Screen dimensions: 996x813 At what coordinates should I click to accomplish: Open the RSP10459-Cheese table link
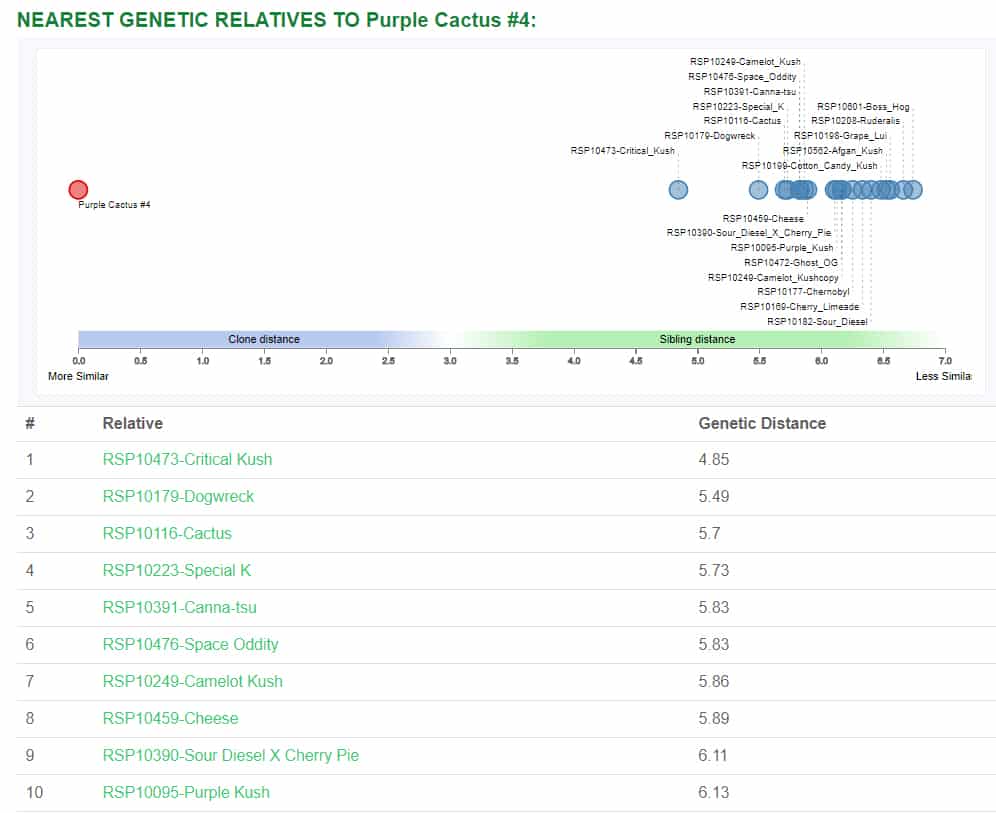tap(170, 719)
